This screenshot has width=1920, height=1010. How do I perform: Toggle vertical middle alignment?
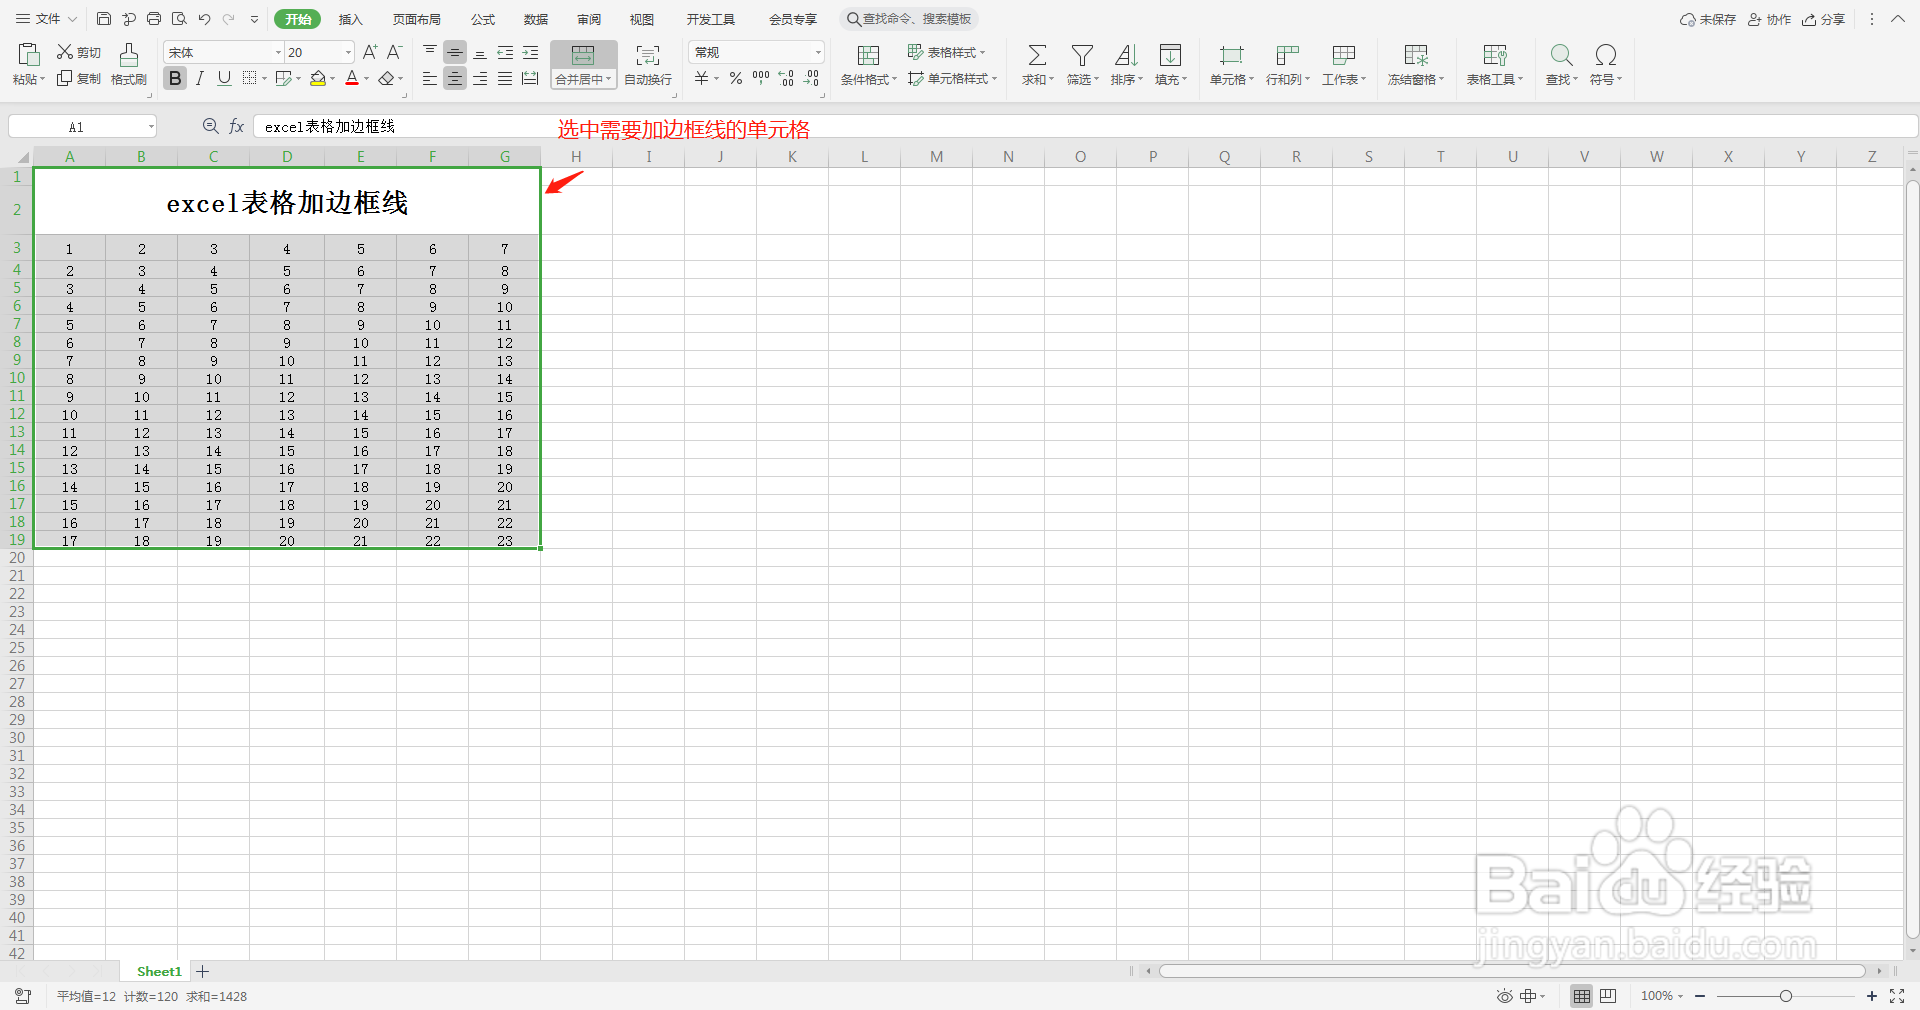455,52
